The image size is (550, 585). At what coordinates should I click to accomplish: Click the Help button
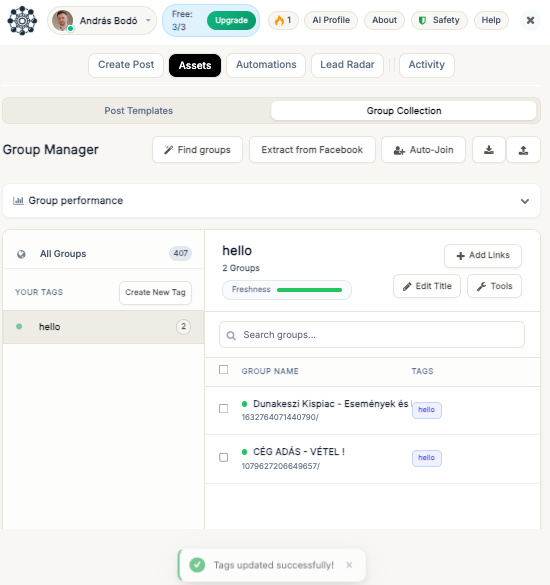pos(491,20)
